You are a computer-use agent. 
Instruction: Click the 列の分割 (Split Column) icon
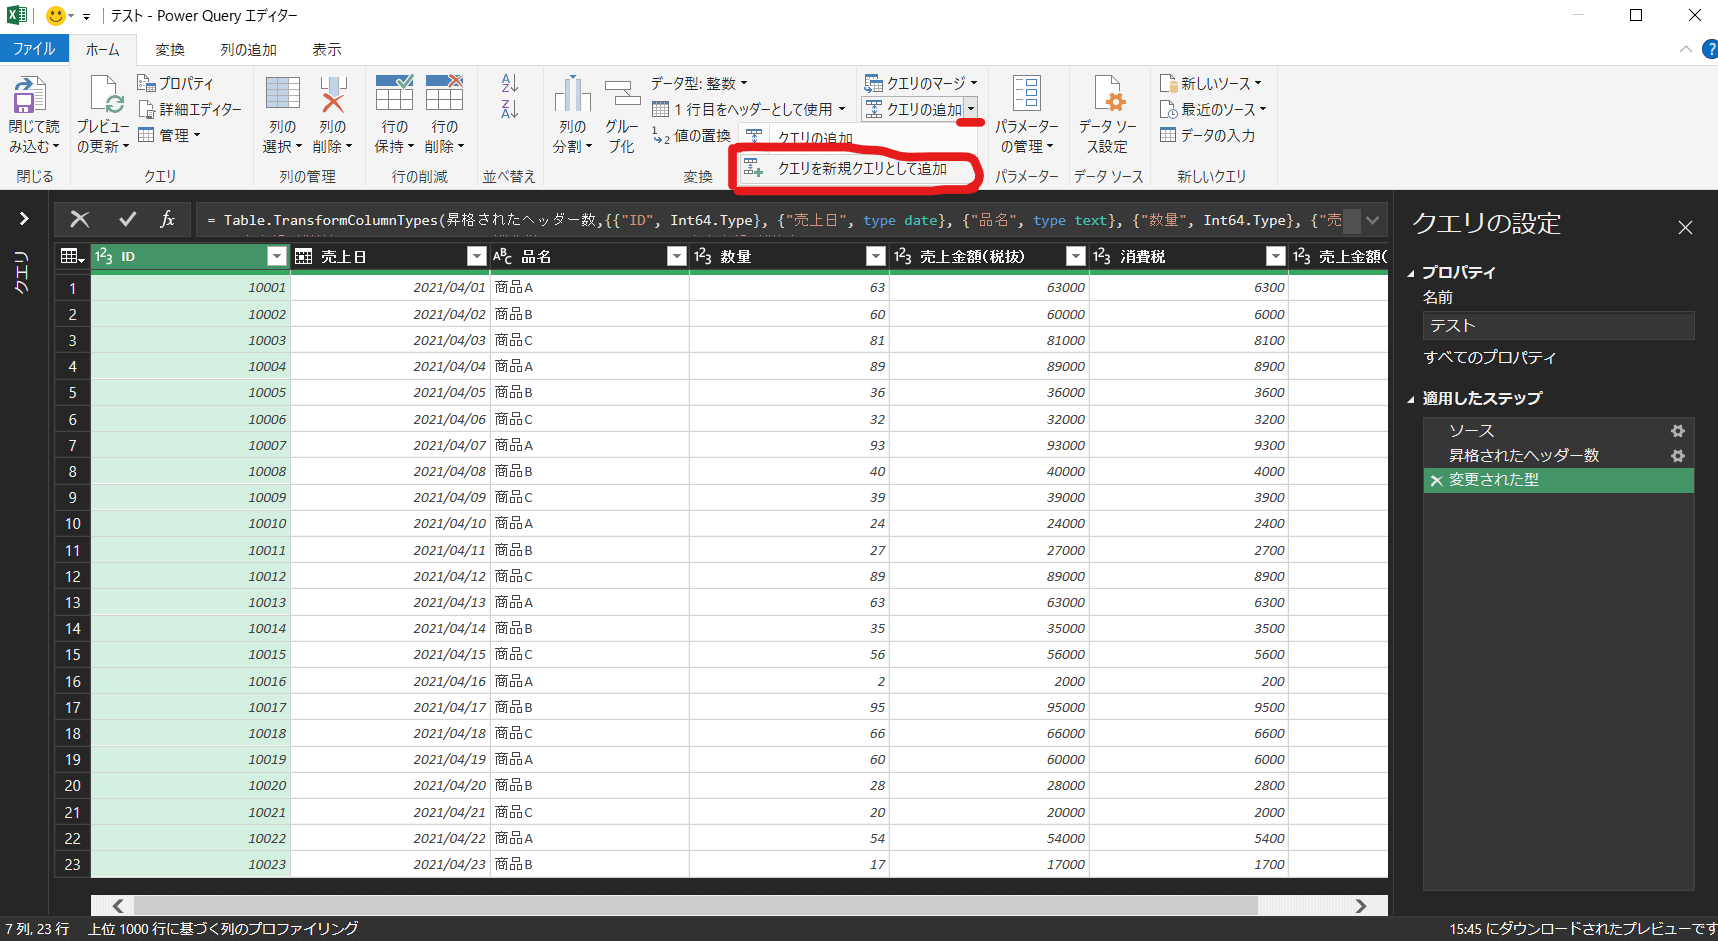click(x=572, y=95)
